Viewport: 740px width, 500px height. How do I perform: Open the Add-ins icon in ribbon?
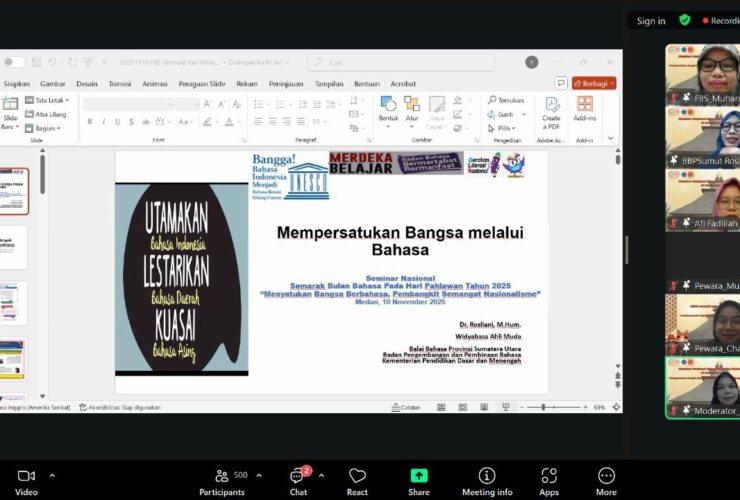(584, 108)
